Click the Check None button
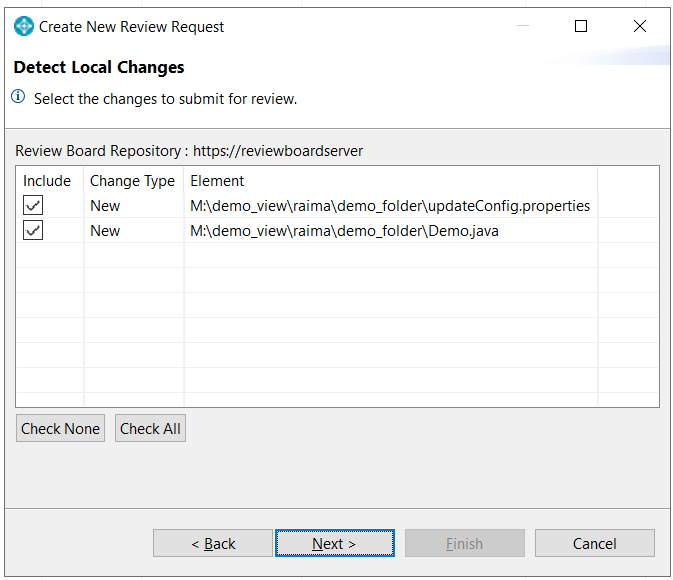Image resolution: width=673 pixels, height=580 pixels. pos(61,428)
